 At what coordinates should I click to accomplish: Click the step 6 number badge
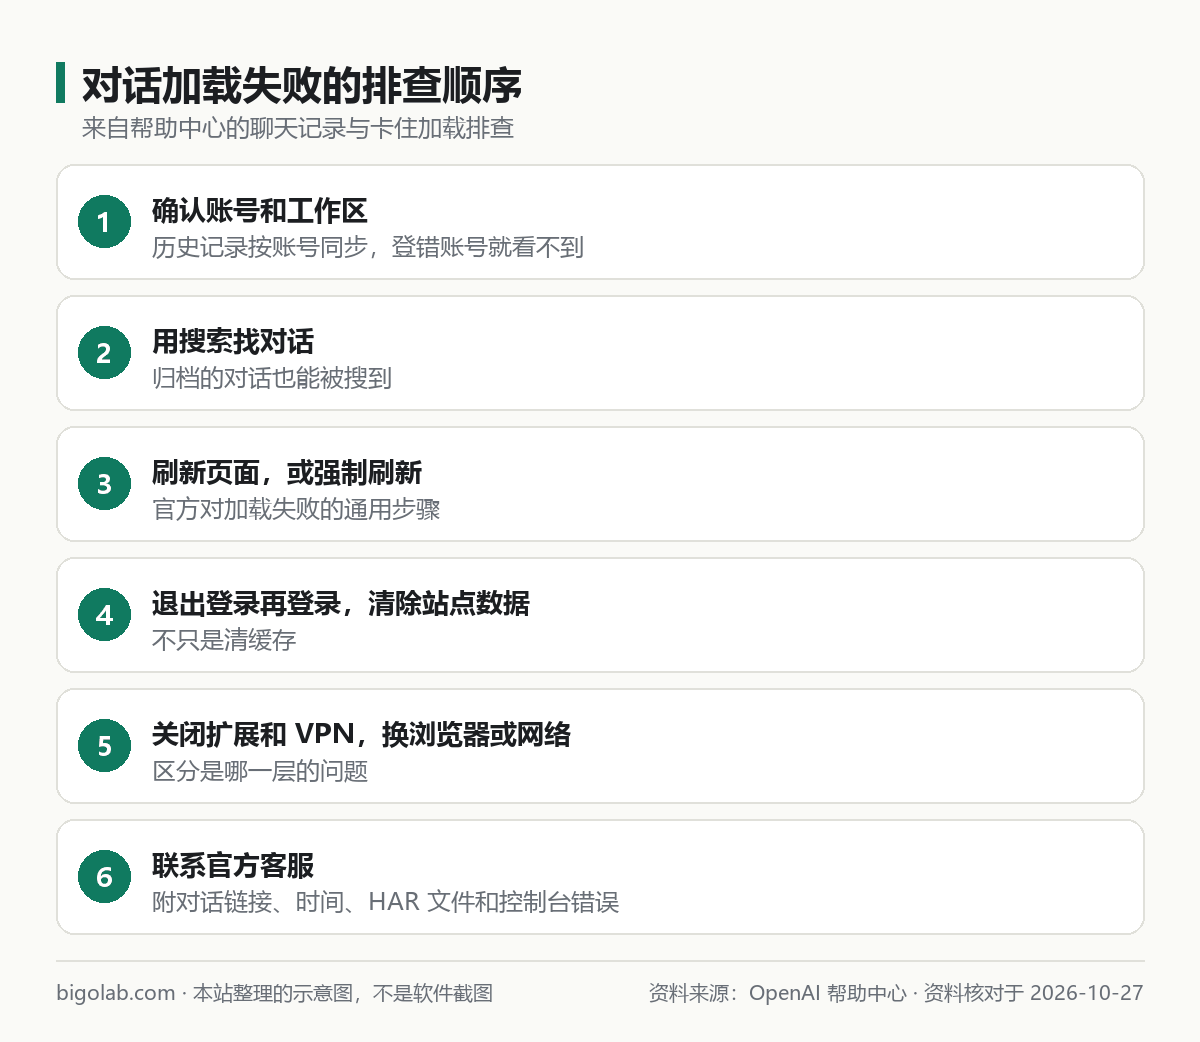point(105,877)
